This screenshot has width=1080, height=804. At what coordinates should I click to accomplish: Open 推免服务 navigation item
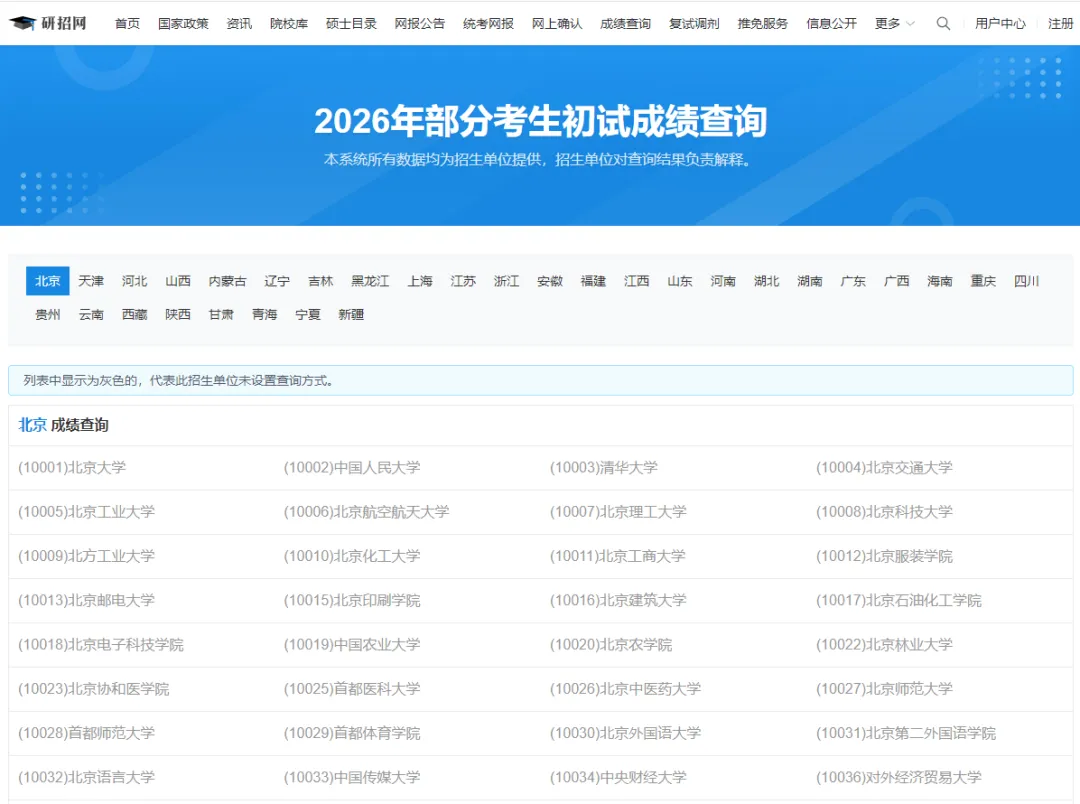click(x=762, y=23)
